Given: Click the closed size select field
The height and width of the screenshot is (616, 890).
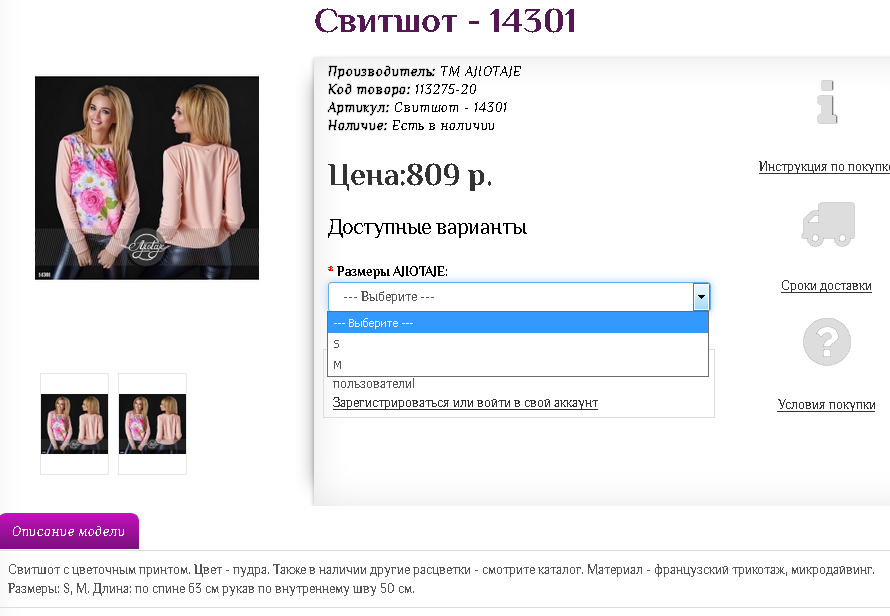Looking at the screenshot, I should click(x=510, y=297).
